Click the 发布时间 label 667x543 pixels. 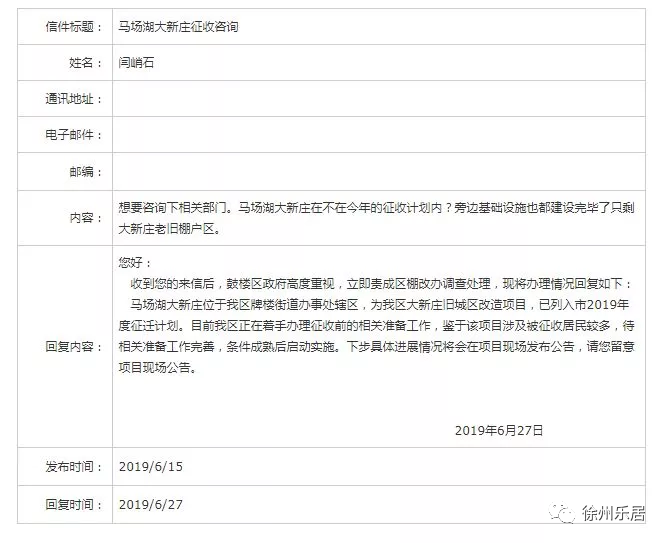click(x=74, y=467)
